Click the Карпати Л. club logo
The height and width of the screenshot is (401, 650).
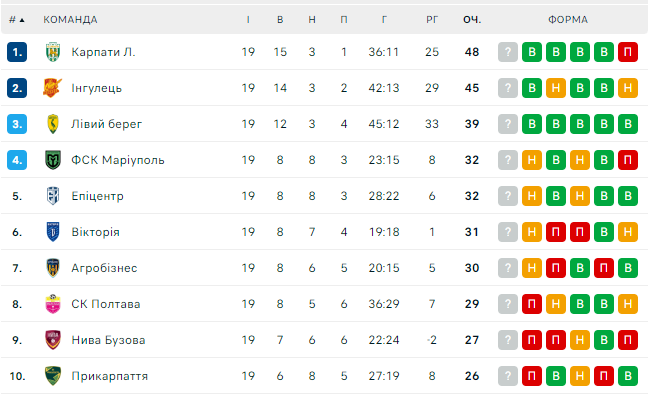pos(53,52)
